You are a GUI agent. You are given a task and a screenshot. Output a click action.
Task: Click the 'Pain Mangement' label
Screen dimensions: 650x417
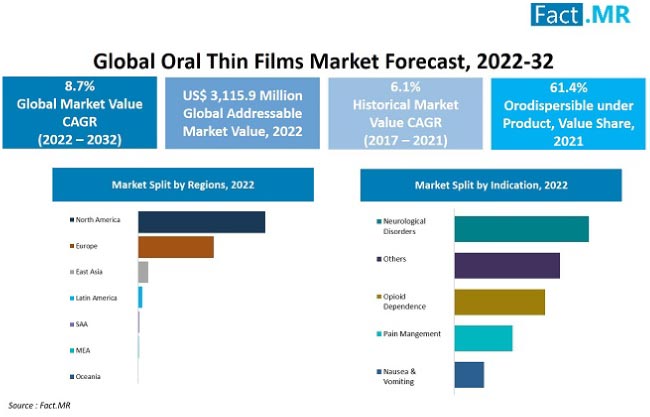412,334
